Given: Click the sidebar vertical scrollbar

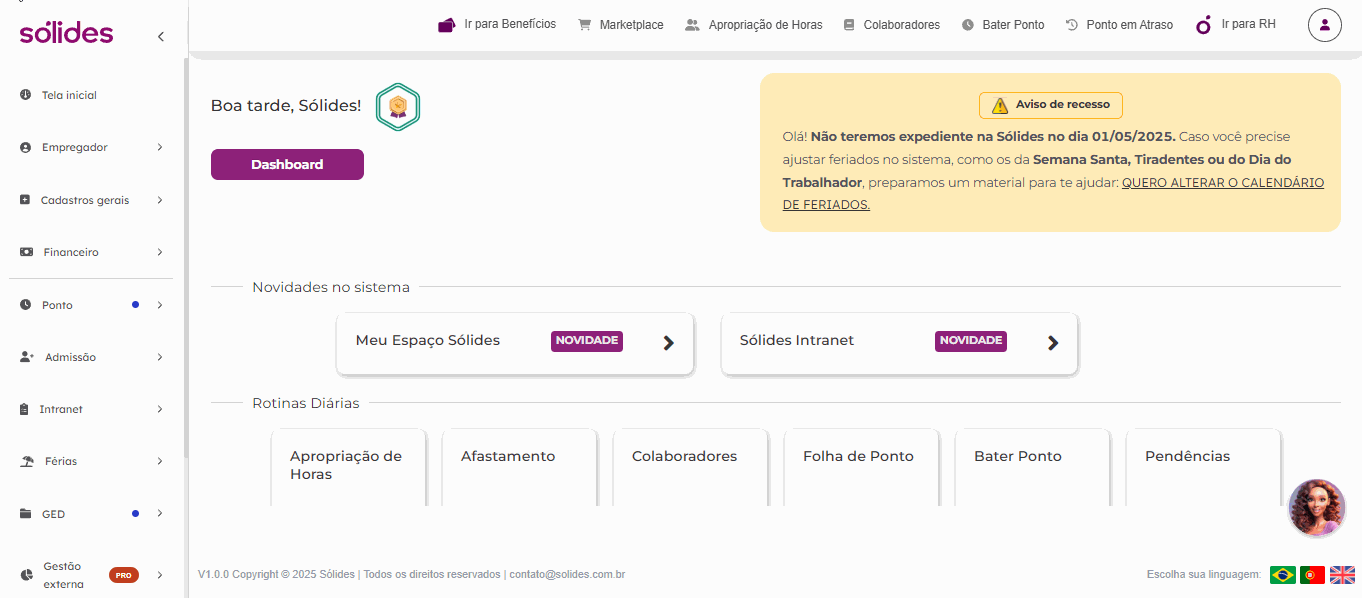Looking at the screenshot, I should pos(185,258).
